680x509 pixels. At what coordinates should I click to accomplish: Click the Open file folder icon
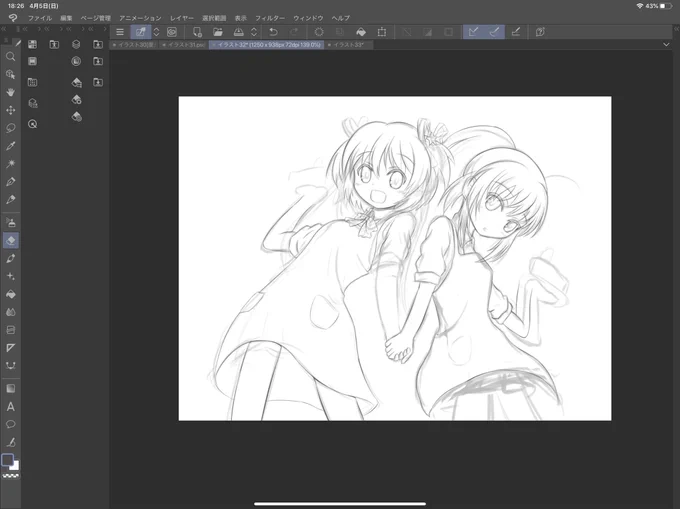coord(218,32)
